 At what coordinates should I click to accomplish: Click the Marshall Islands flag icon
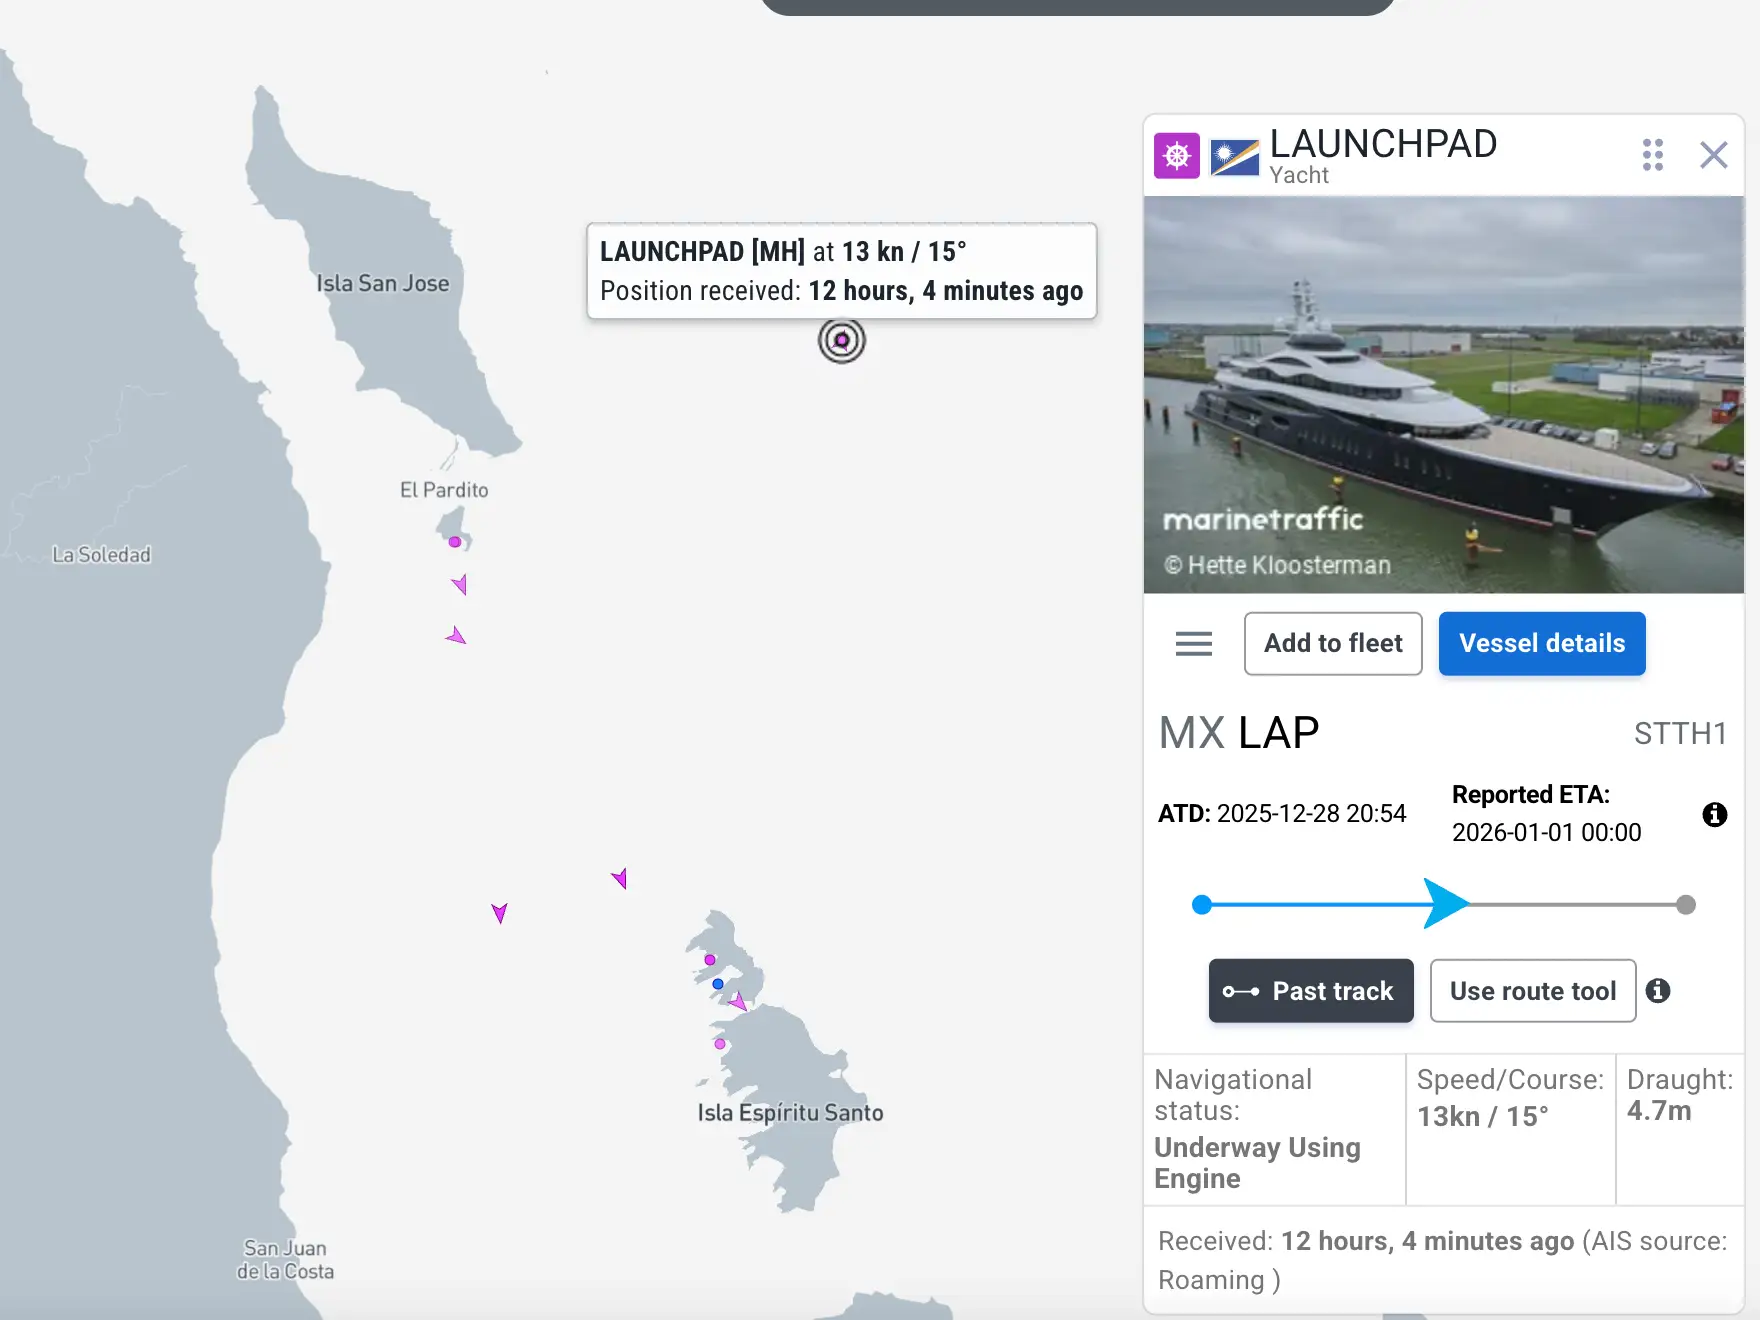tap(1233, 155)
